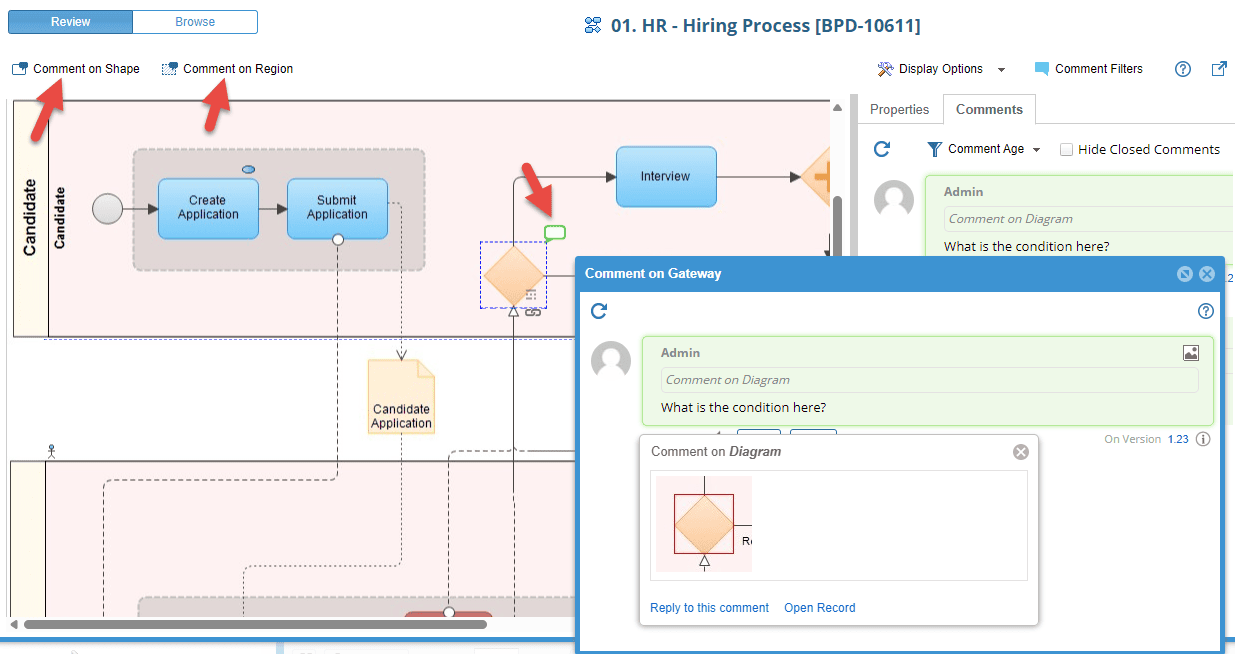This screenshot has width=1235, height=654.
Task: Click the Open Record link
Action: [x=819, y=608]
